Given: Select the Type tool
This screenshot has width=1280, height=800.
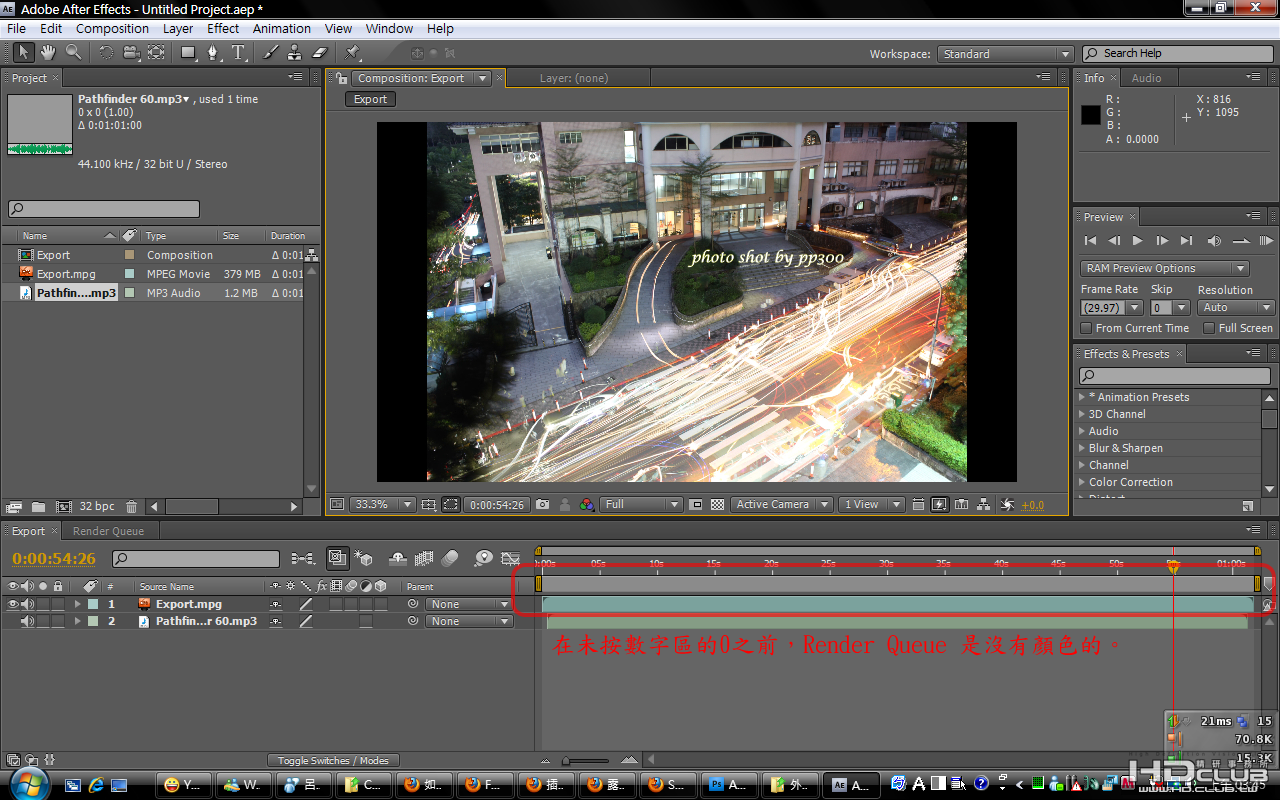Looking at the screenshot, I should (238, 53).
